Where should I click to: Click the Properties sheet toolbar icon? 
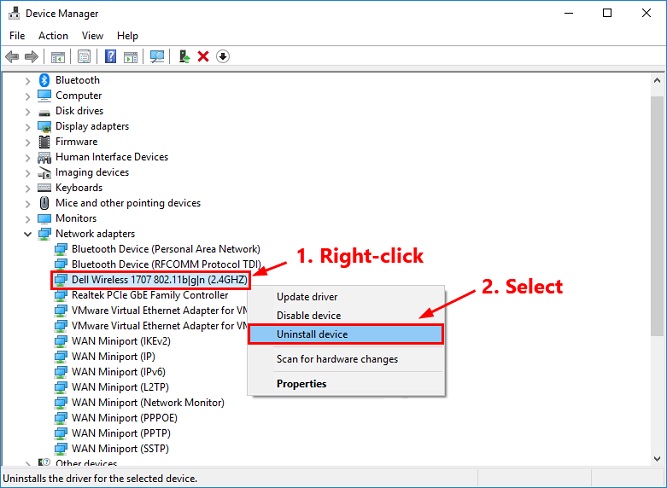pyautogui.click(x=84, y=56)
